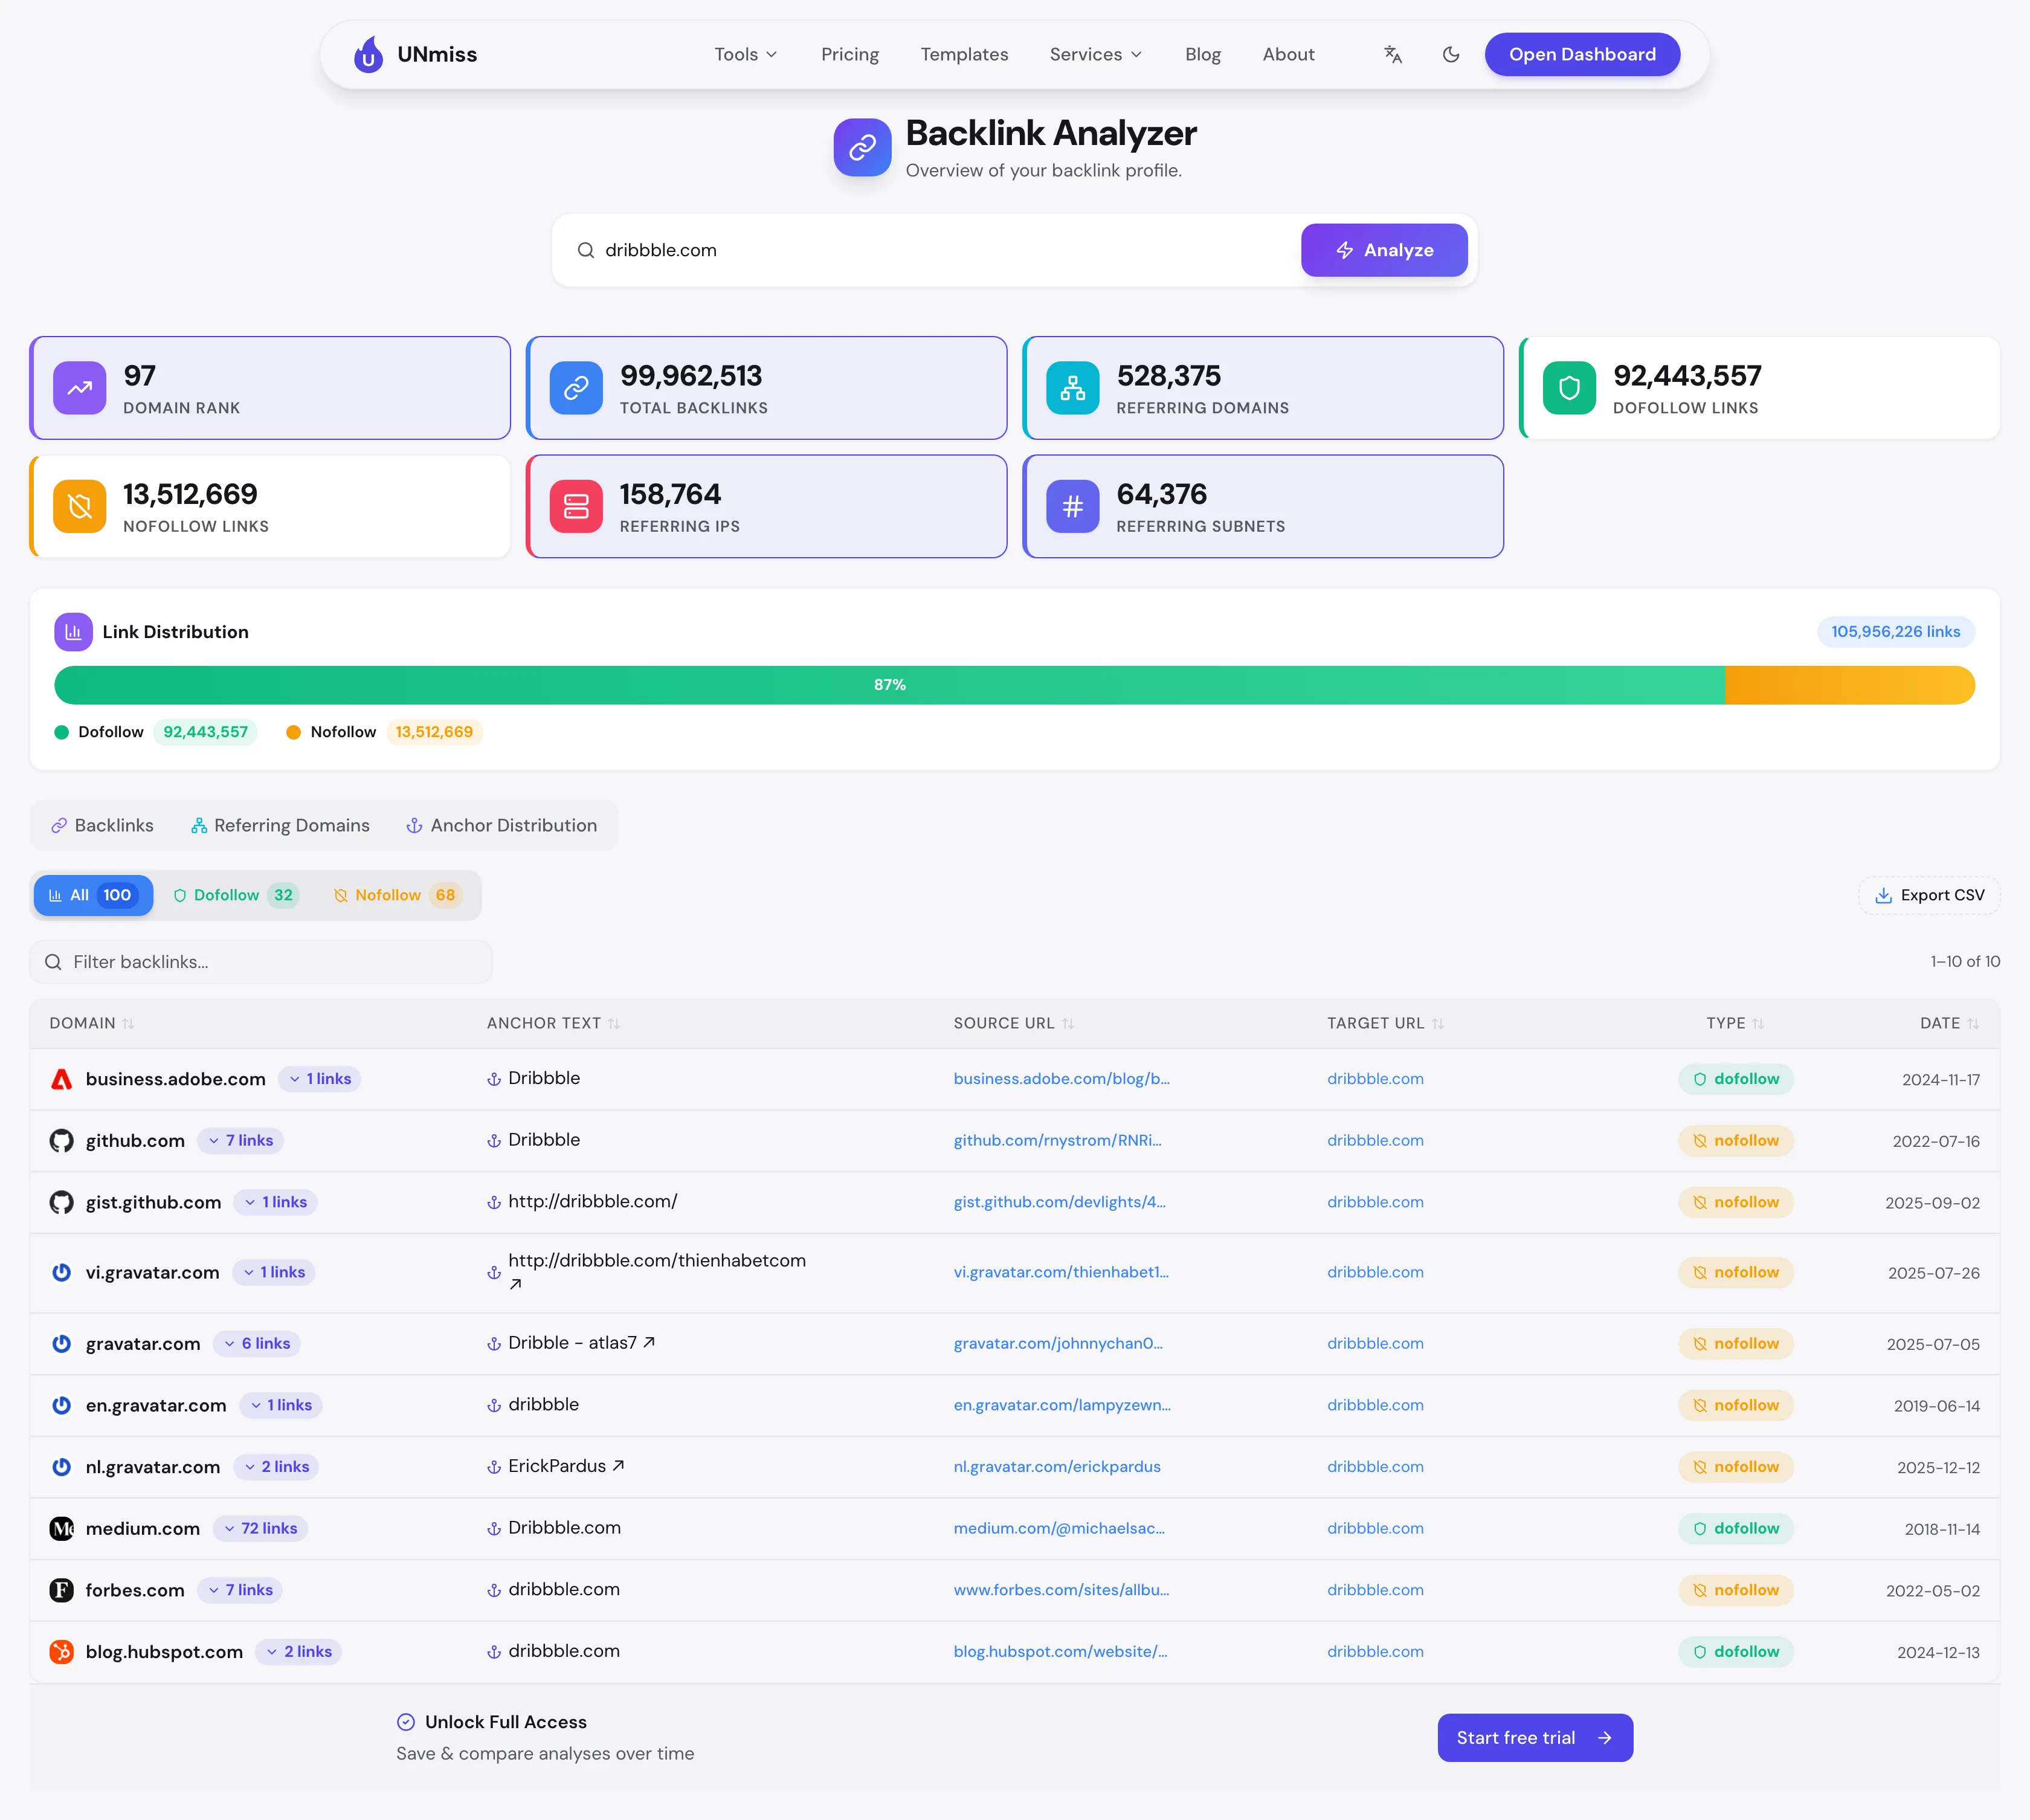The width and height of the screenshot is (2030, 1820).
Task: Open the Templates menu item
Action: point(964,54)
